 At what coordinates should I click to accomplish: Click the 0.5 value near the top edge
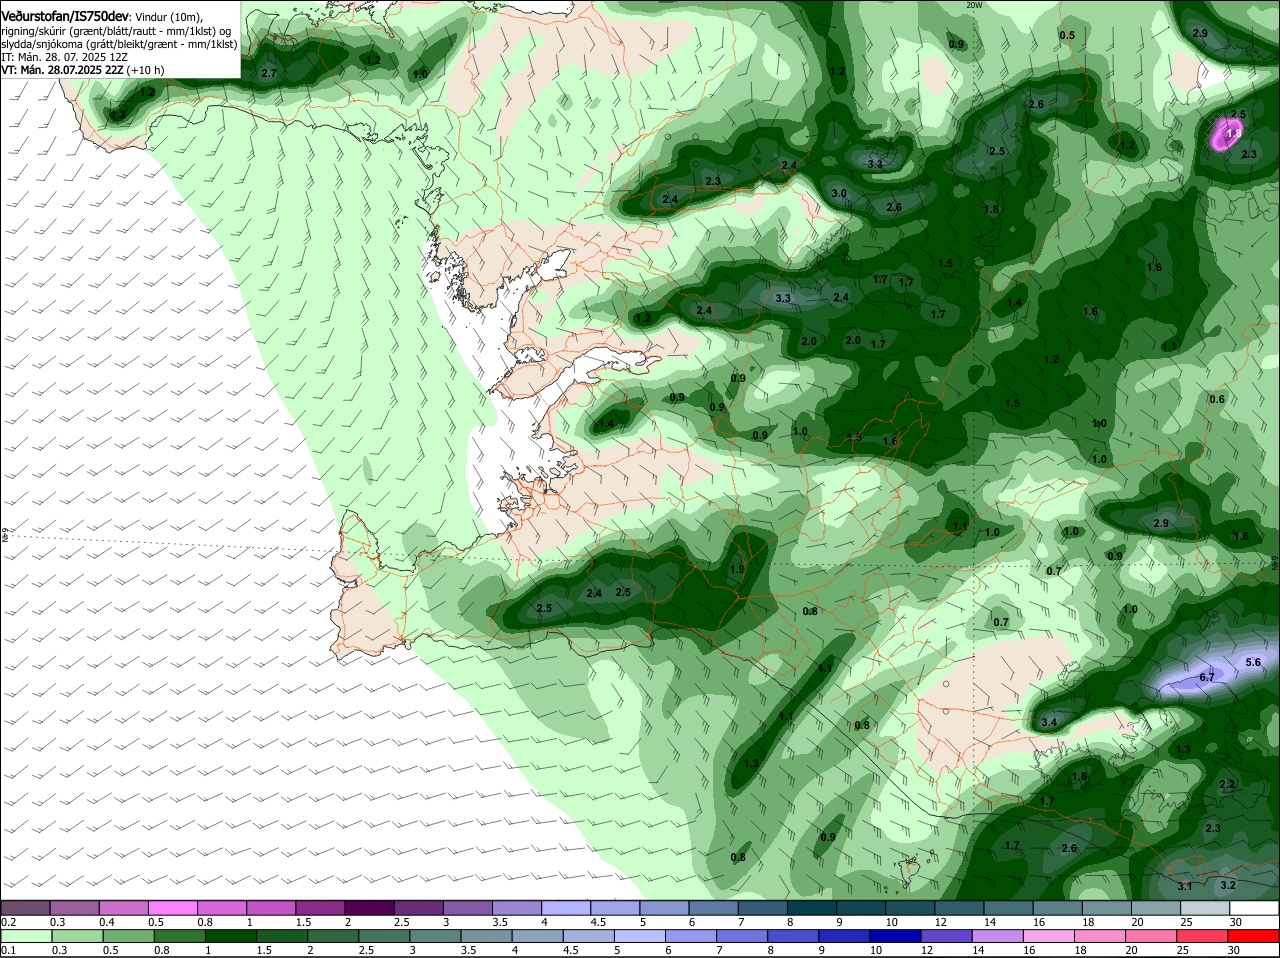1067,35
